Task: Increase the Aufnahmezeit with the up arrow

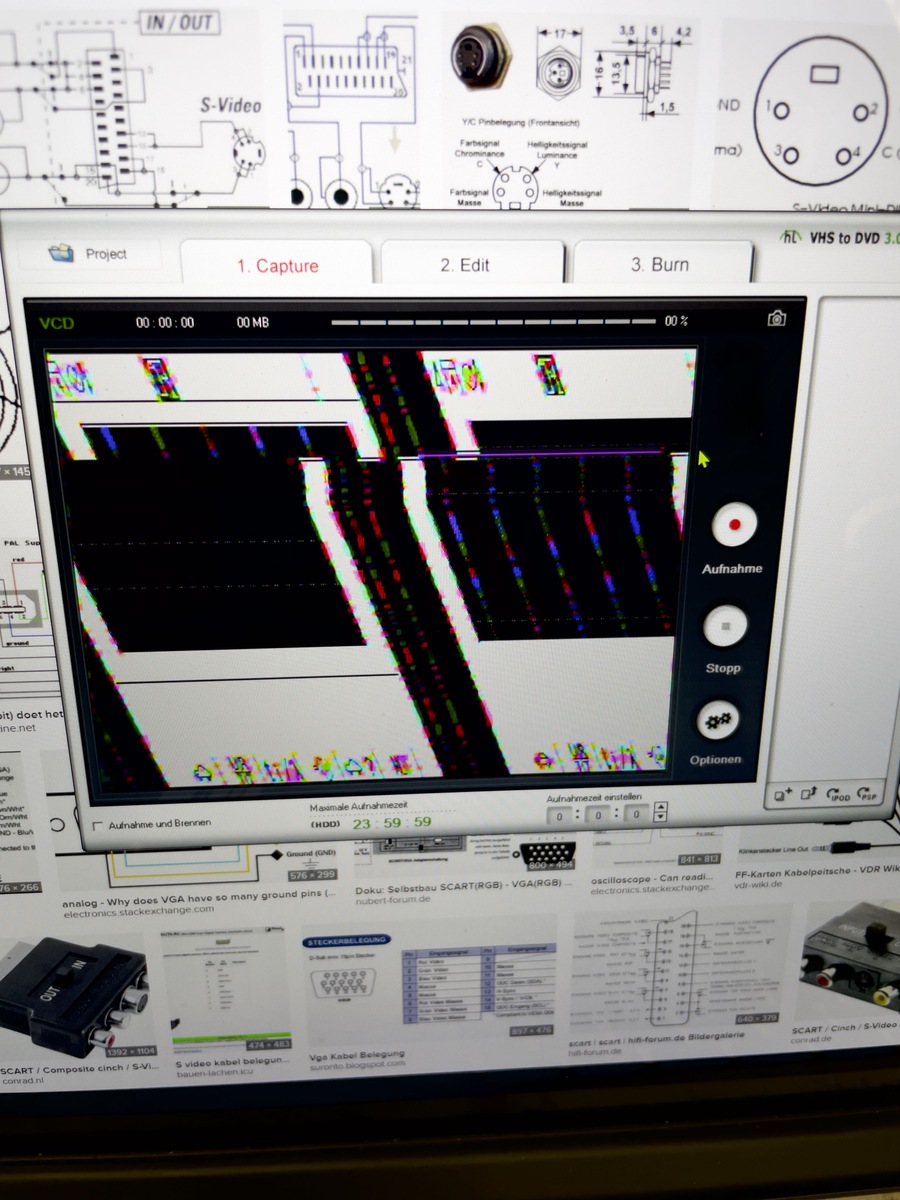Action: (659, 808)
